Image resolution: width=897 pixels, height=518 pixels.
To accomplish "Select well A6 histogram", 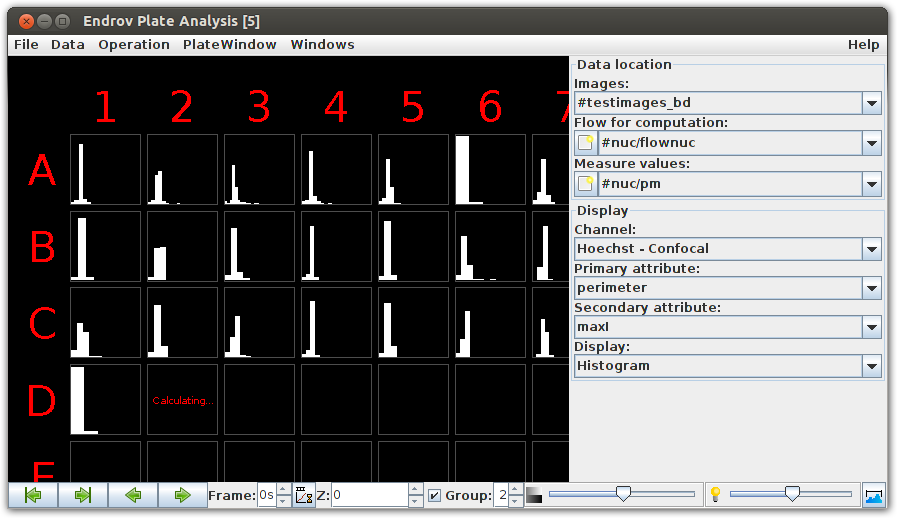I will [490, 169].
